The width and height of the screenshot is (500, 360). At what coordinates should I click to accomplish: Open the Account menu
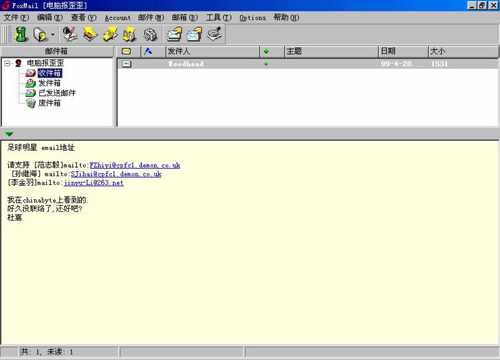pyautogui.click(x=117, y=18)
